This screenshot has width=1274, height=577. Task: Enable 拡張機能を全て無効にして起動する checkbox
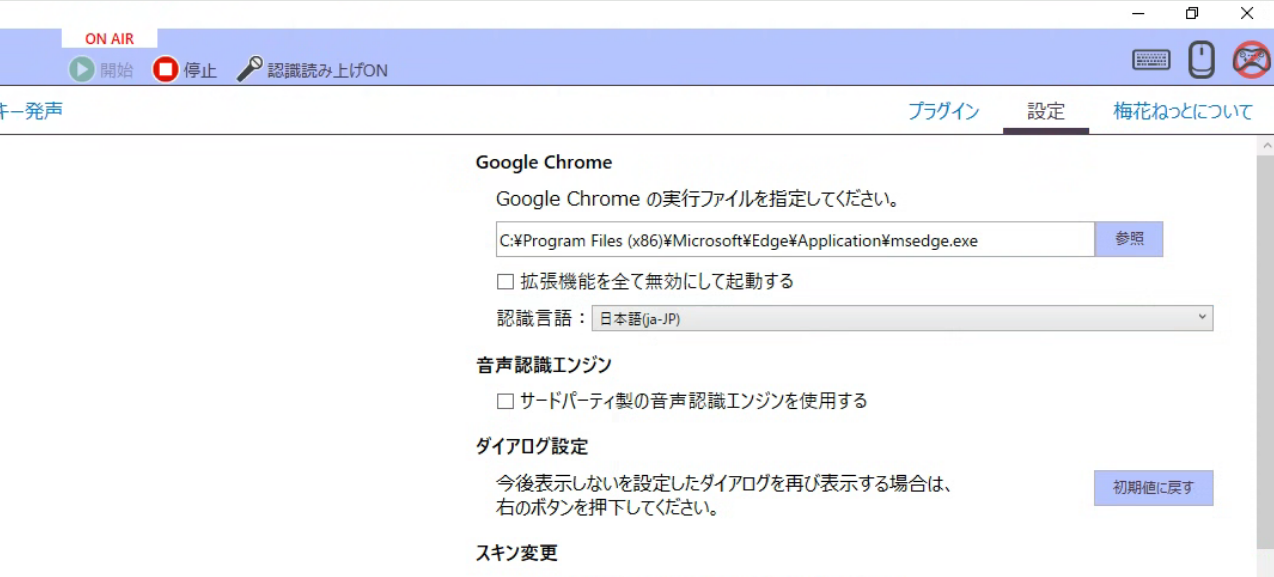pos(506,282)
